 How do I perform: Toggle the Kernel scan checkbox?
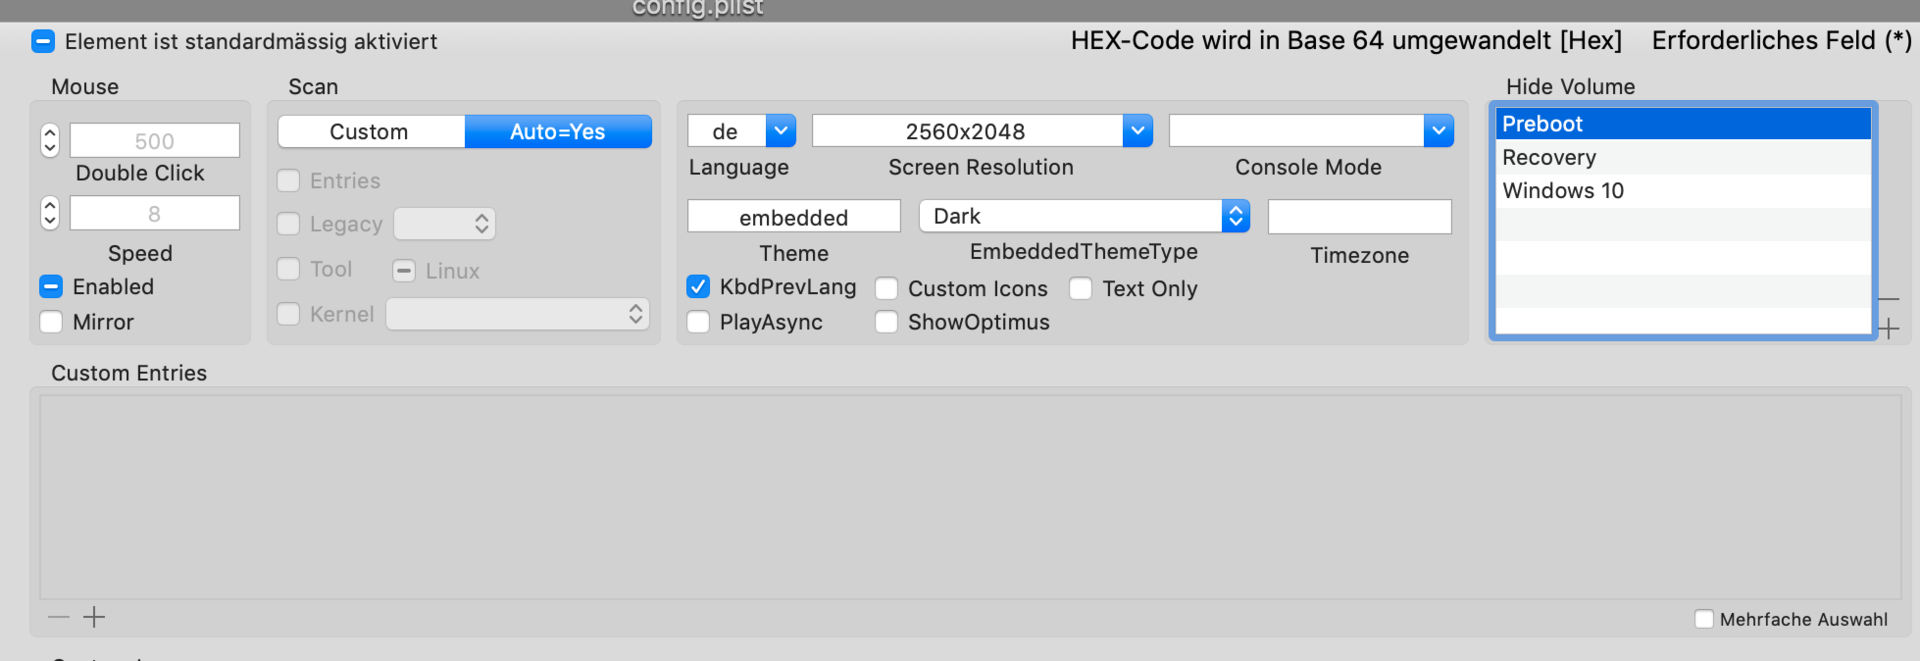pyautogui.click(x=288, y=314)
